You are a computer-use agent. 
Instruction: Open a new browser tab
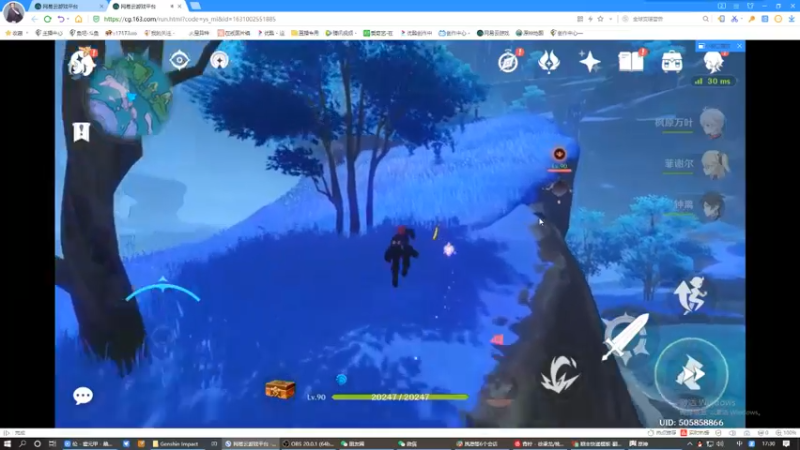coord(195,6)
